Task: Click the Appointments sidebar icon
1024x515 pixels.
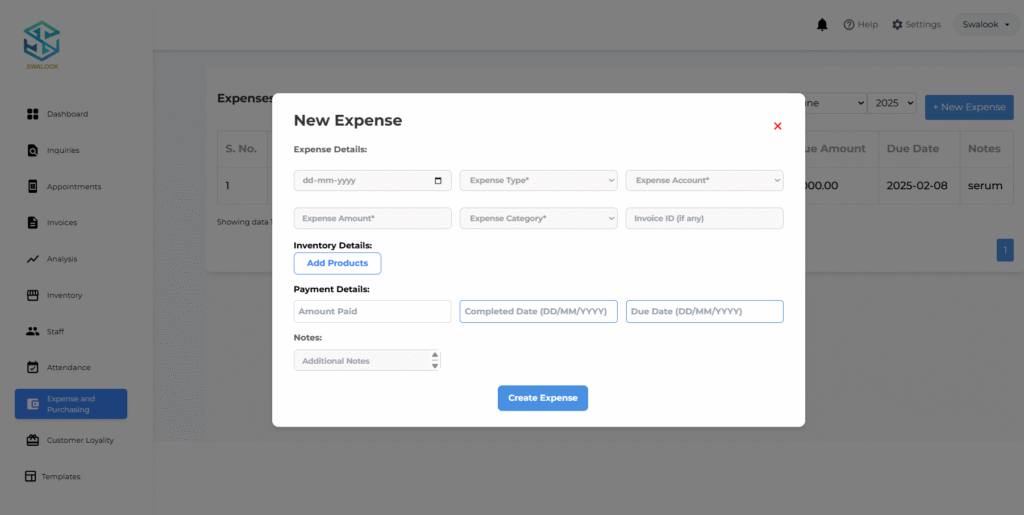Action: point(33,187)
